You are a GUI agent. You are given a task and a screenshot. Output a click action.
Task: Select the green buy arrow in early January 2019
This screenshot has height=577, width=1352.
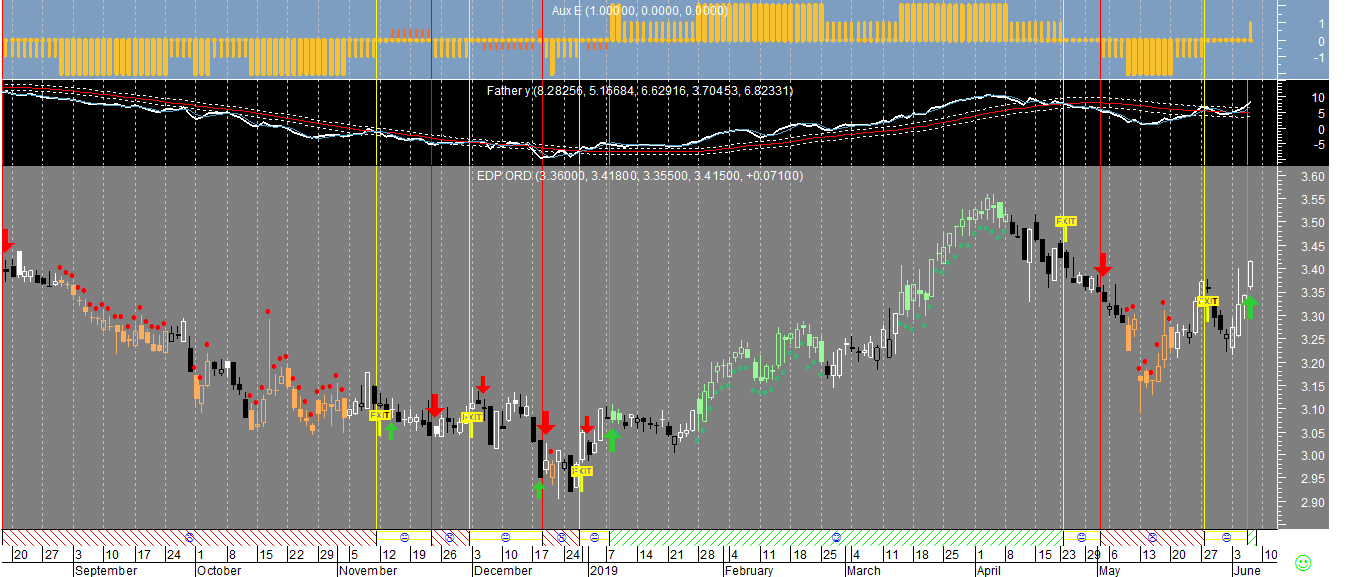coord(613,438)
